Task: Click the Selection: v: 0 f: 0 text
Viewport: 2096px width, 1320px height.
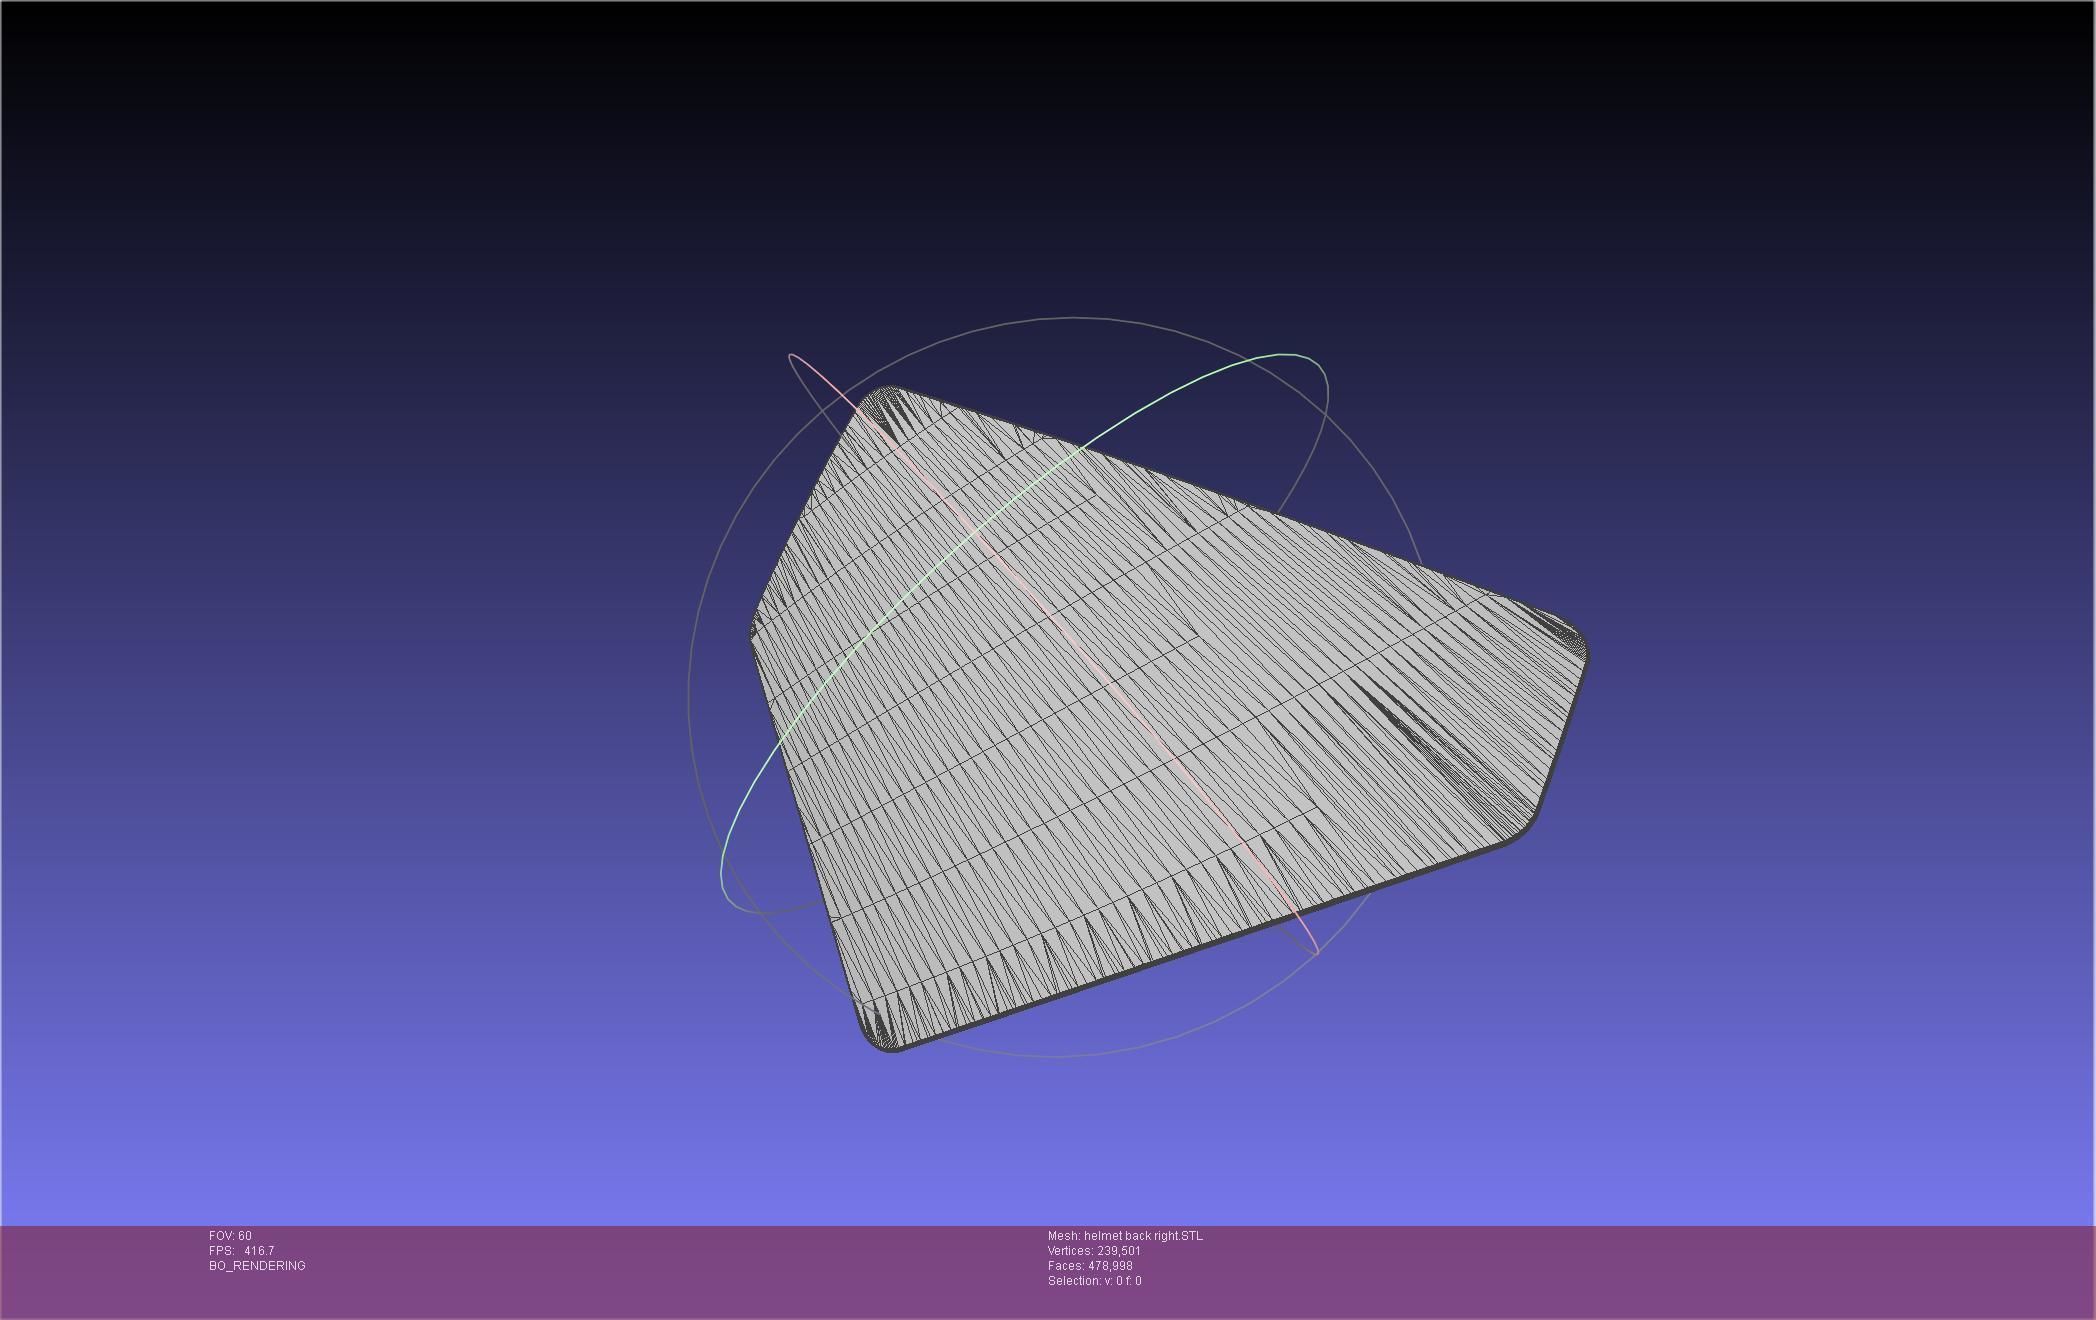Action: [x=1094, y=1281]
